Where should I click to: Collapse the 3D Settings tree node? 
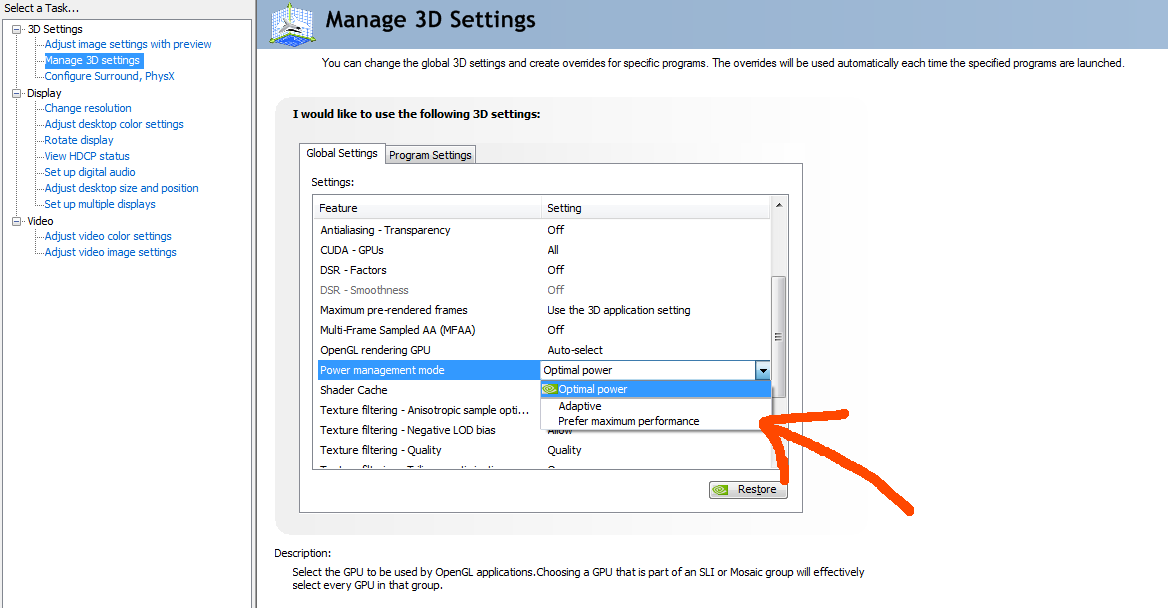17,29
